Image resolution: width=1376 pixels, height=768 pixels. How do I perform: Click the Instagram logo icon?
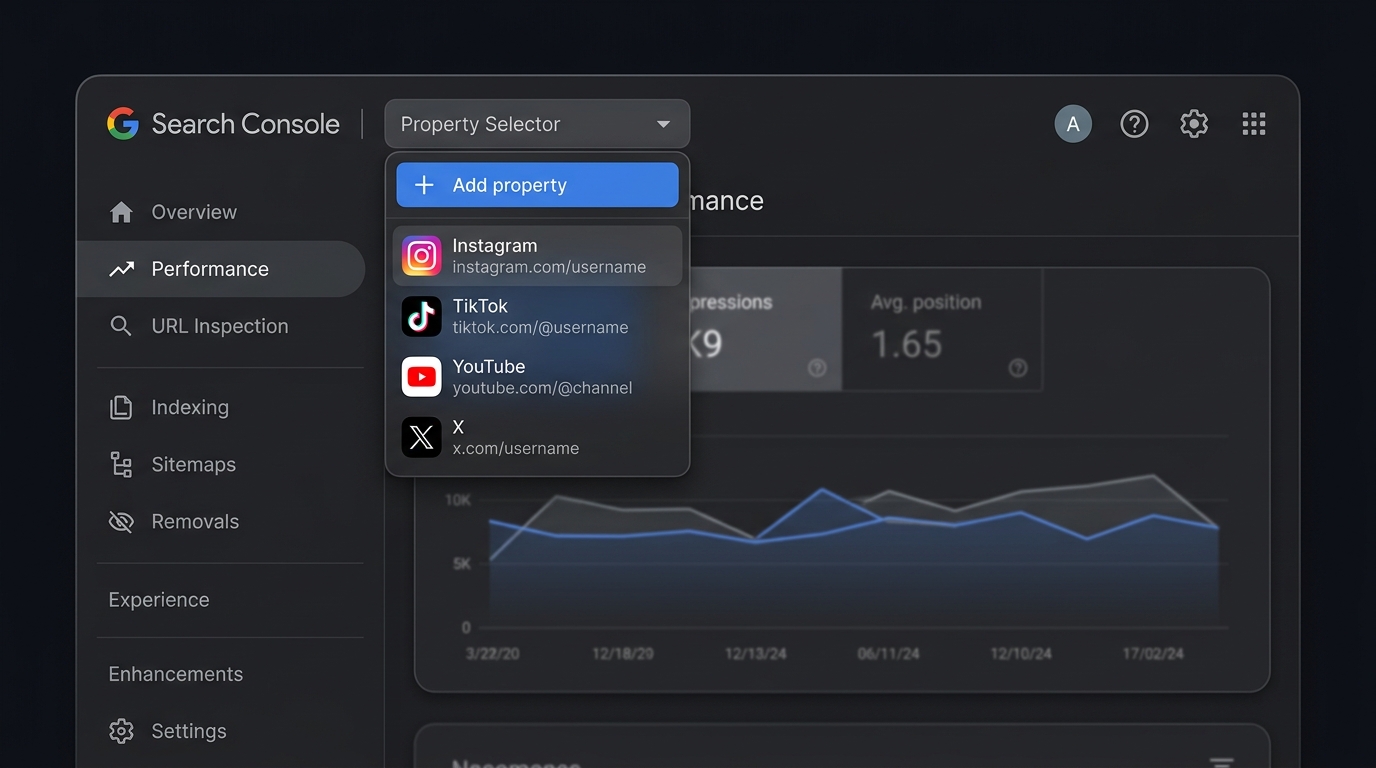(422, 256)
